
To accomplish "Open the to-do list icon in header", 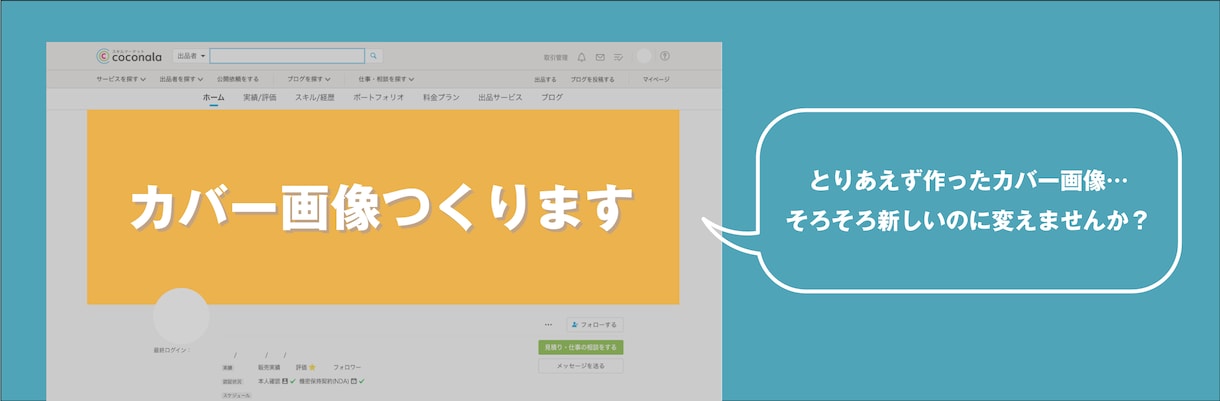I will [x=618, y=57].
